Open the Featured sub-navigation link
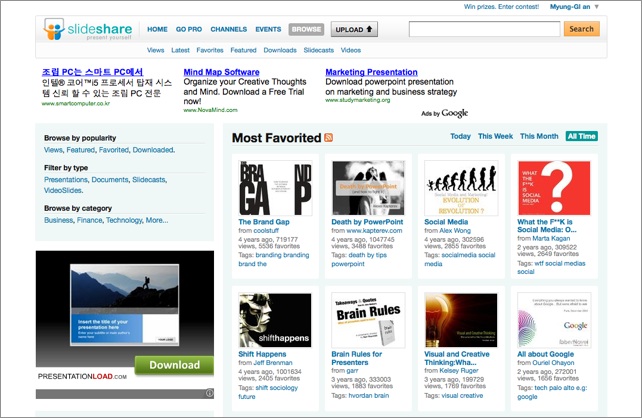Screen dimensions: 642x418 (x=243, y=50)
